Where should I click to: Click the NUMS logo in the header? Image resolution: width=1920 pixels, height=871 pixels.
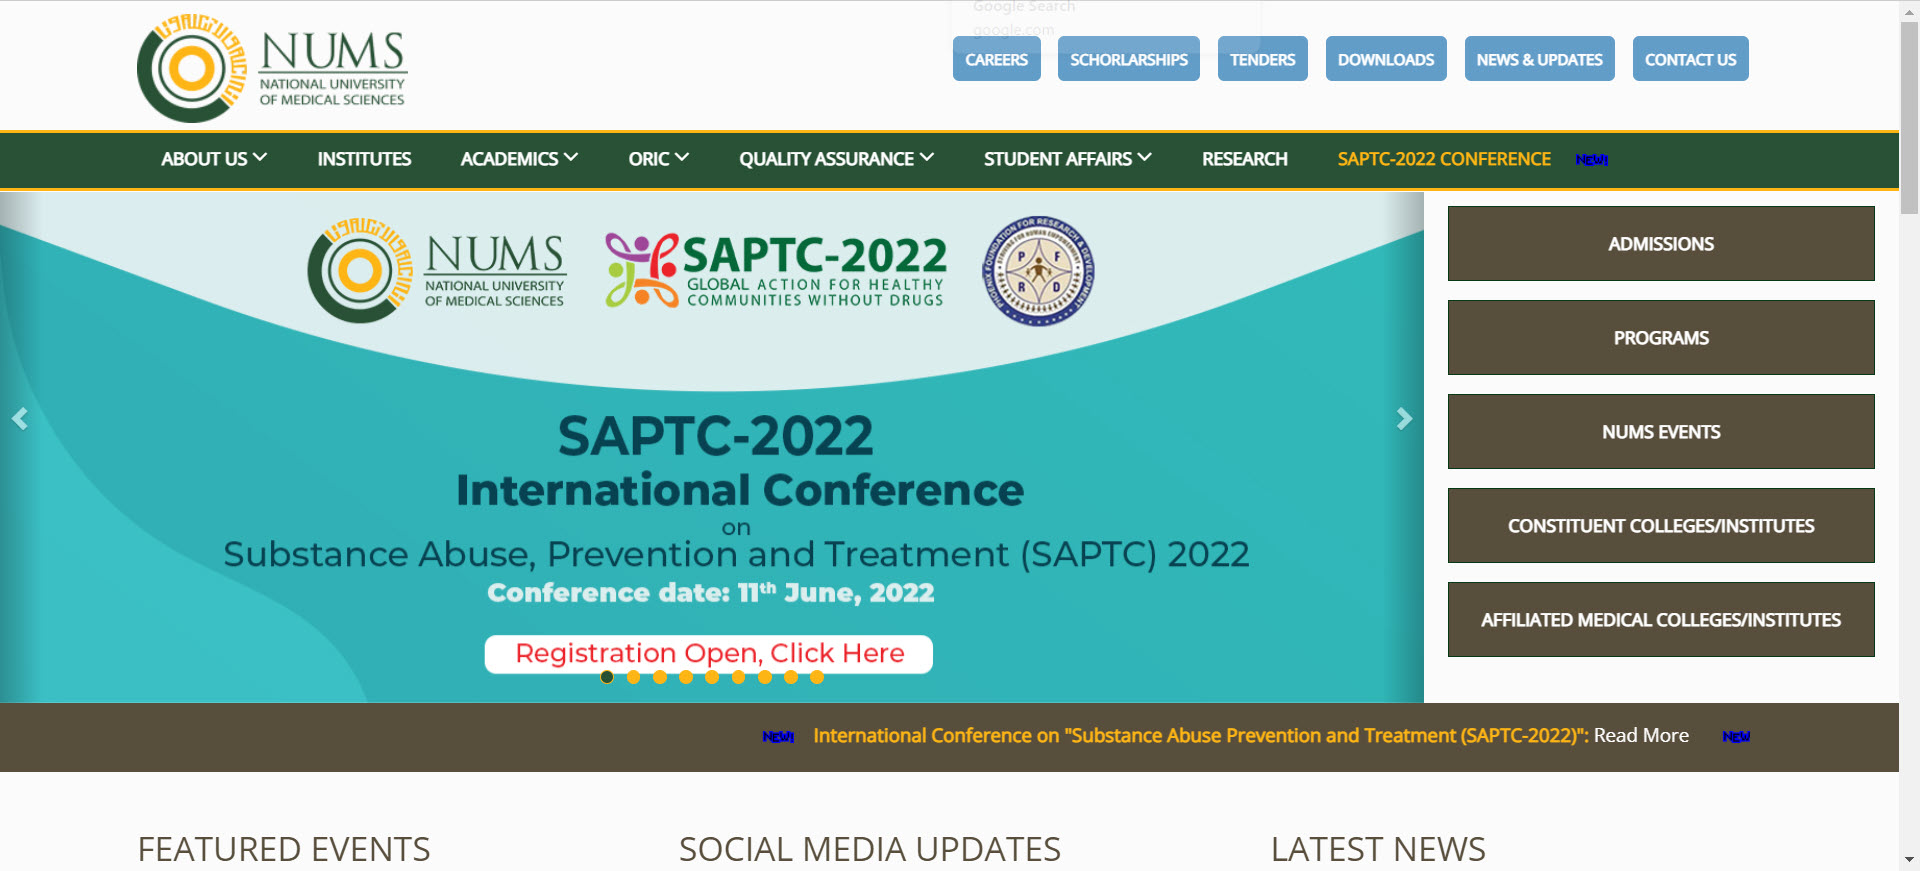(x=272, y=68)
